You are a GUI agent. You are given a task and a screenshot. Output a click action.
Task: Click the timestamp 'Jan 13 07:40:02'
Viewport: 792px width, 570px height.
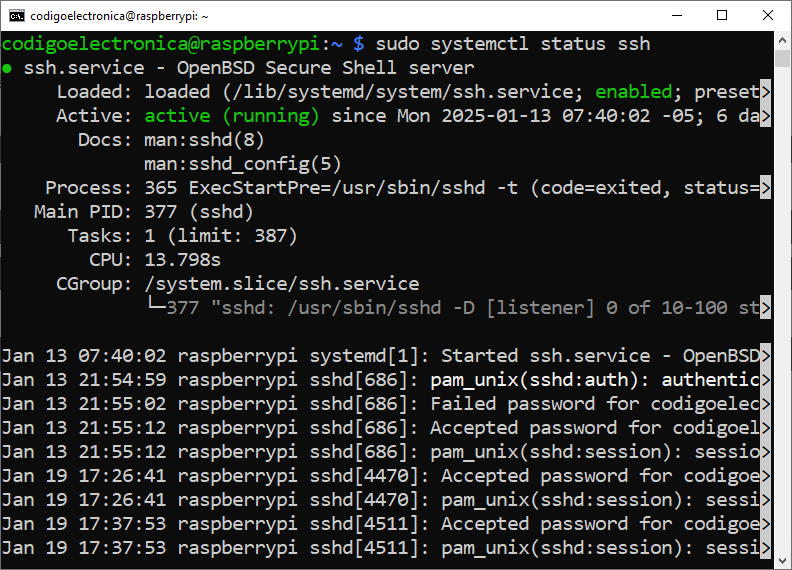click(x=84, y=356)
